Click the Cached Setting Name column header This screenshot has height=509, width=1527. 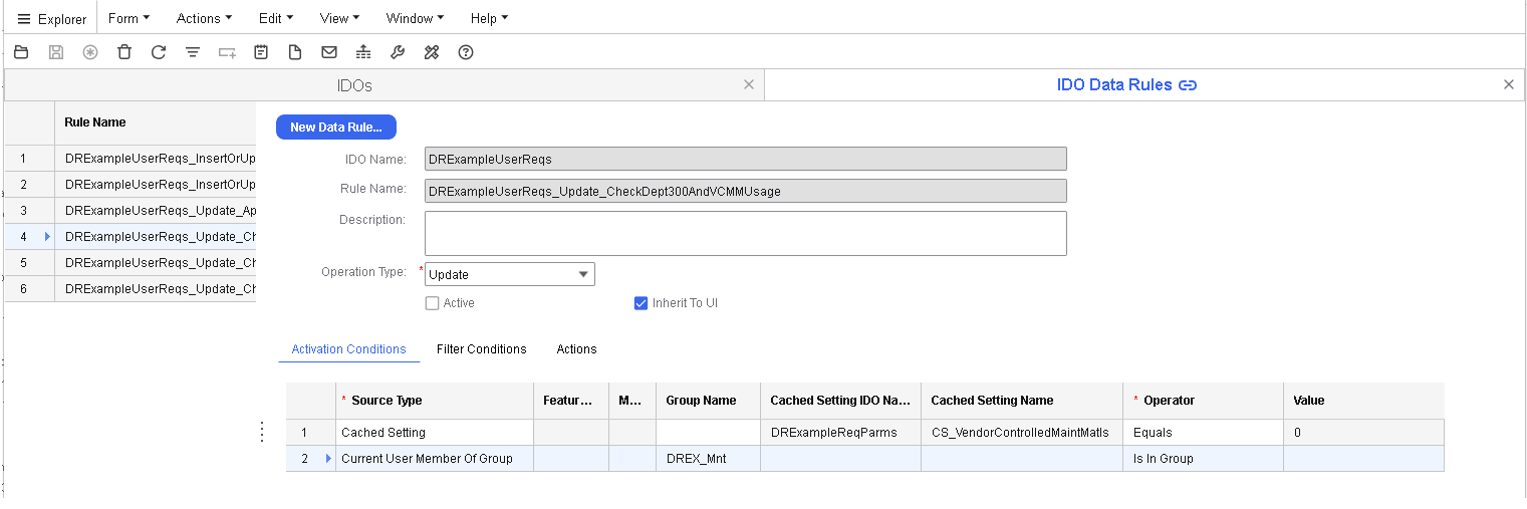[x=1022, y=400]
